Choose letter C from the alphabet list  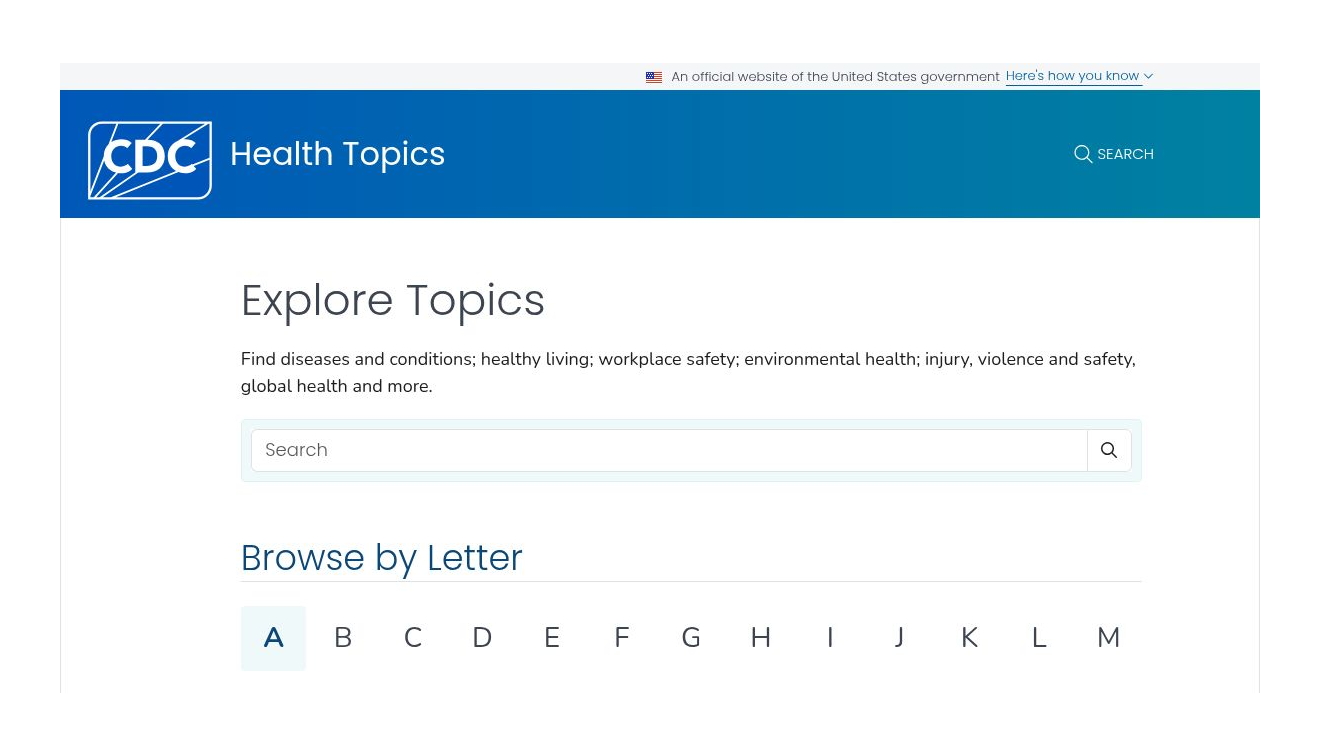[412, 638]
